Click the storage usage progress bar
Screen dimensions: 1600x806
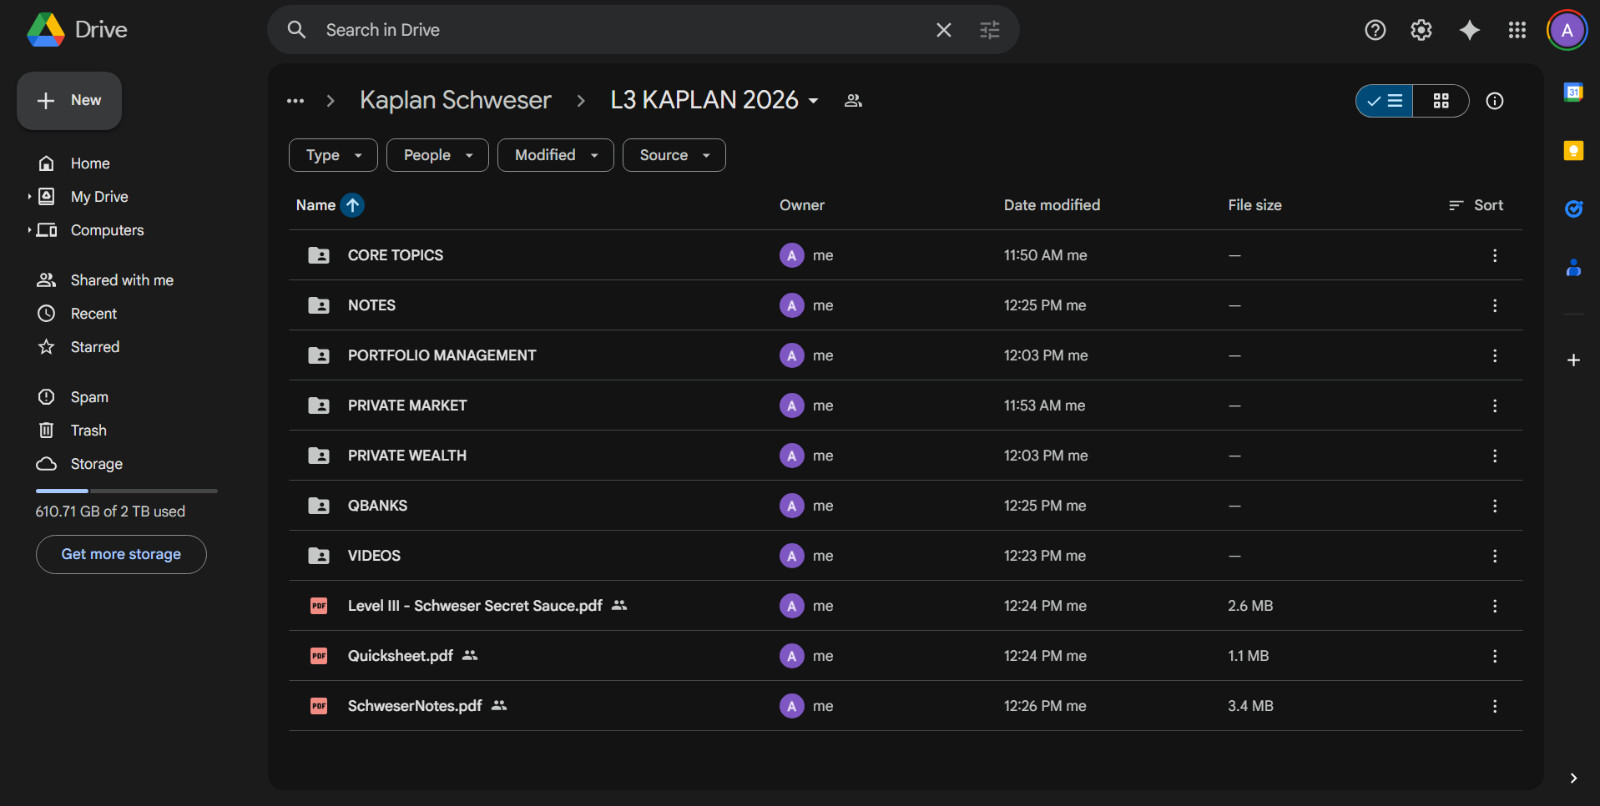coord(127,491)
